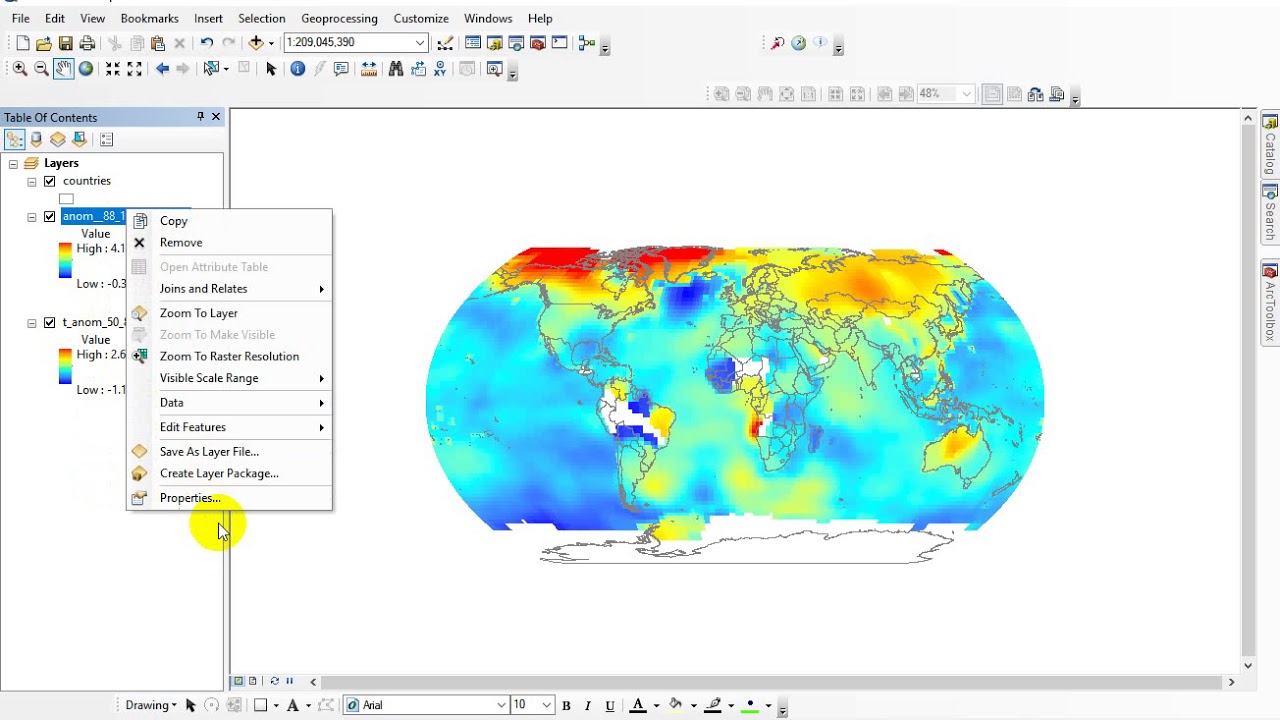The width and height of the screenshot is (1280, 720).
Task: Click the countries layer symbol swatch
Action: coord(66,199)
